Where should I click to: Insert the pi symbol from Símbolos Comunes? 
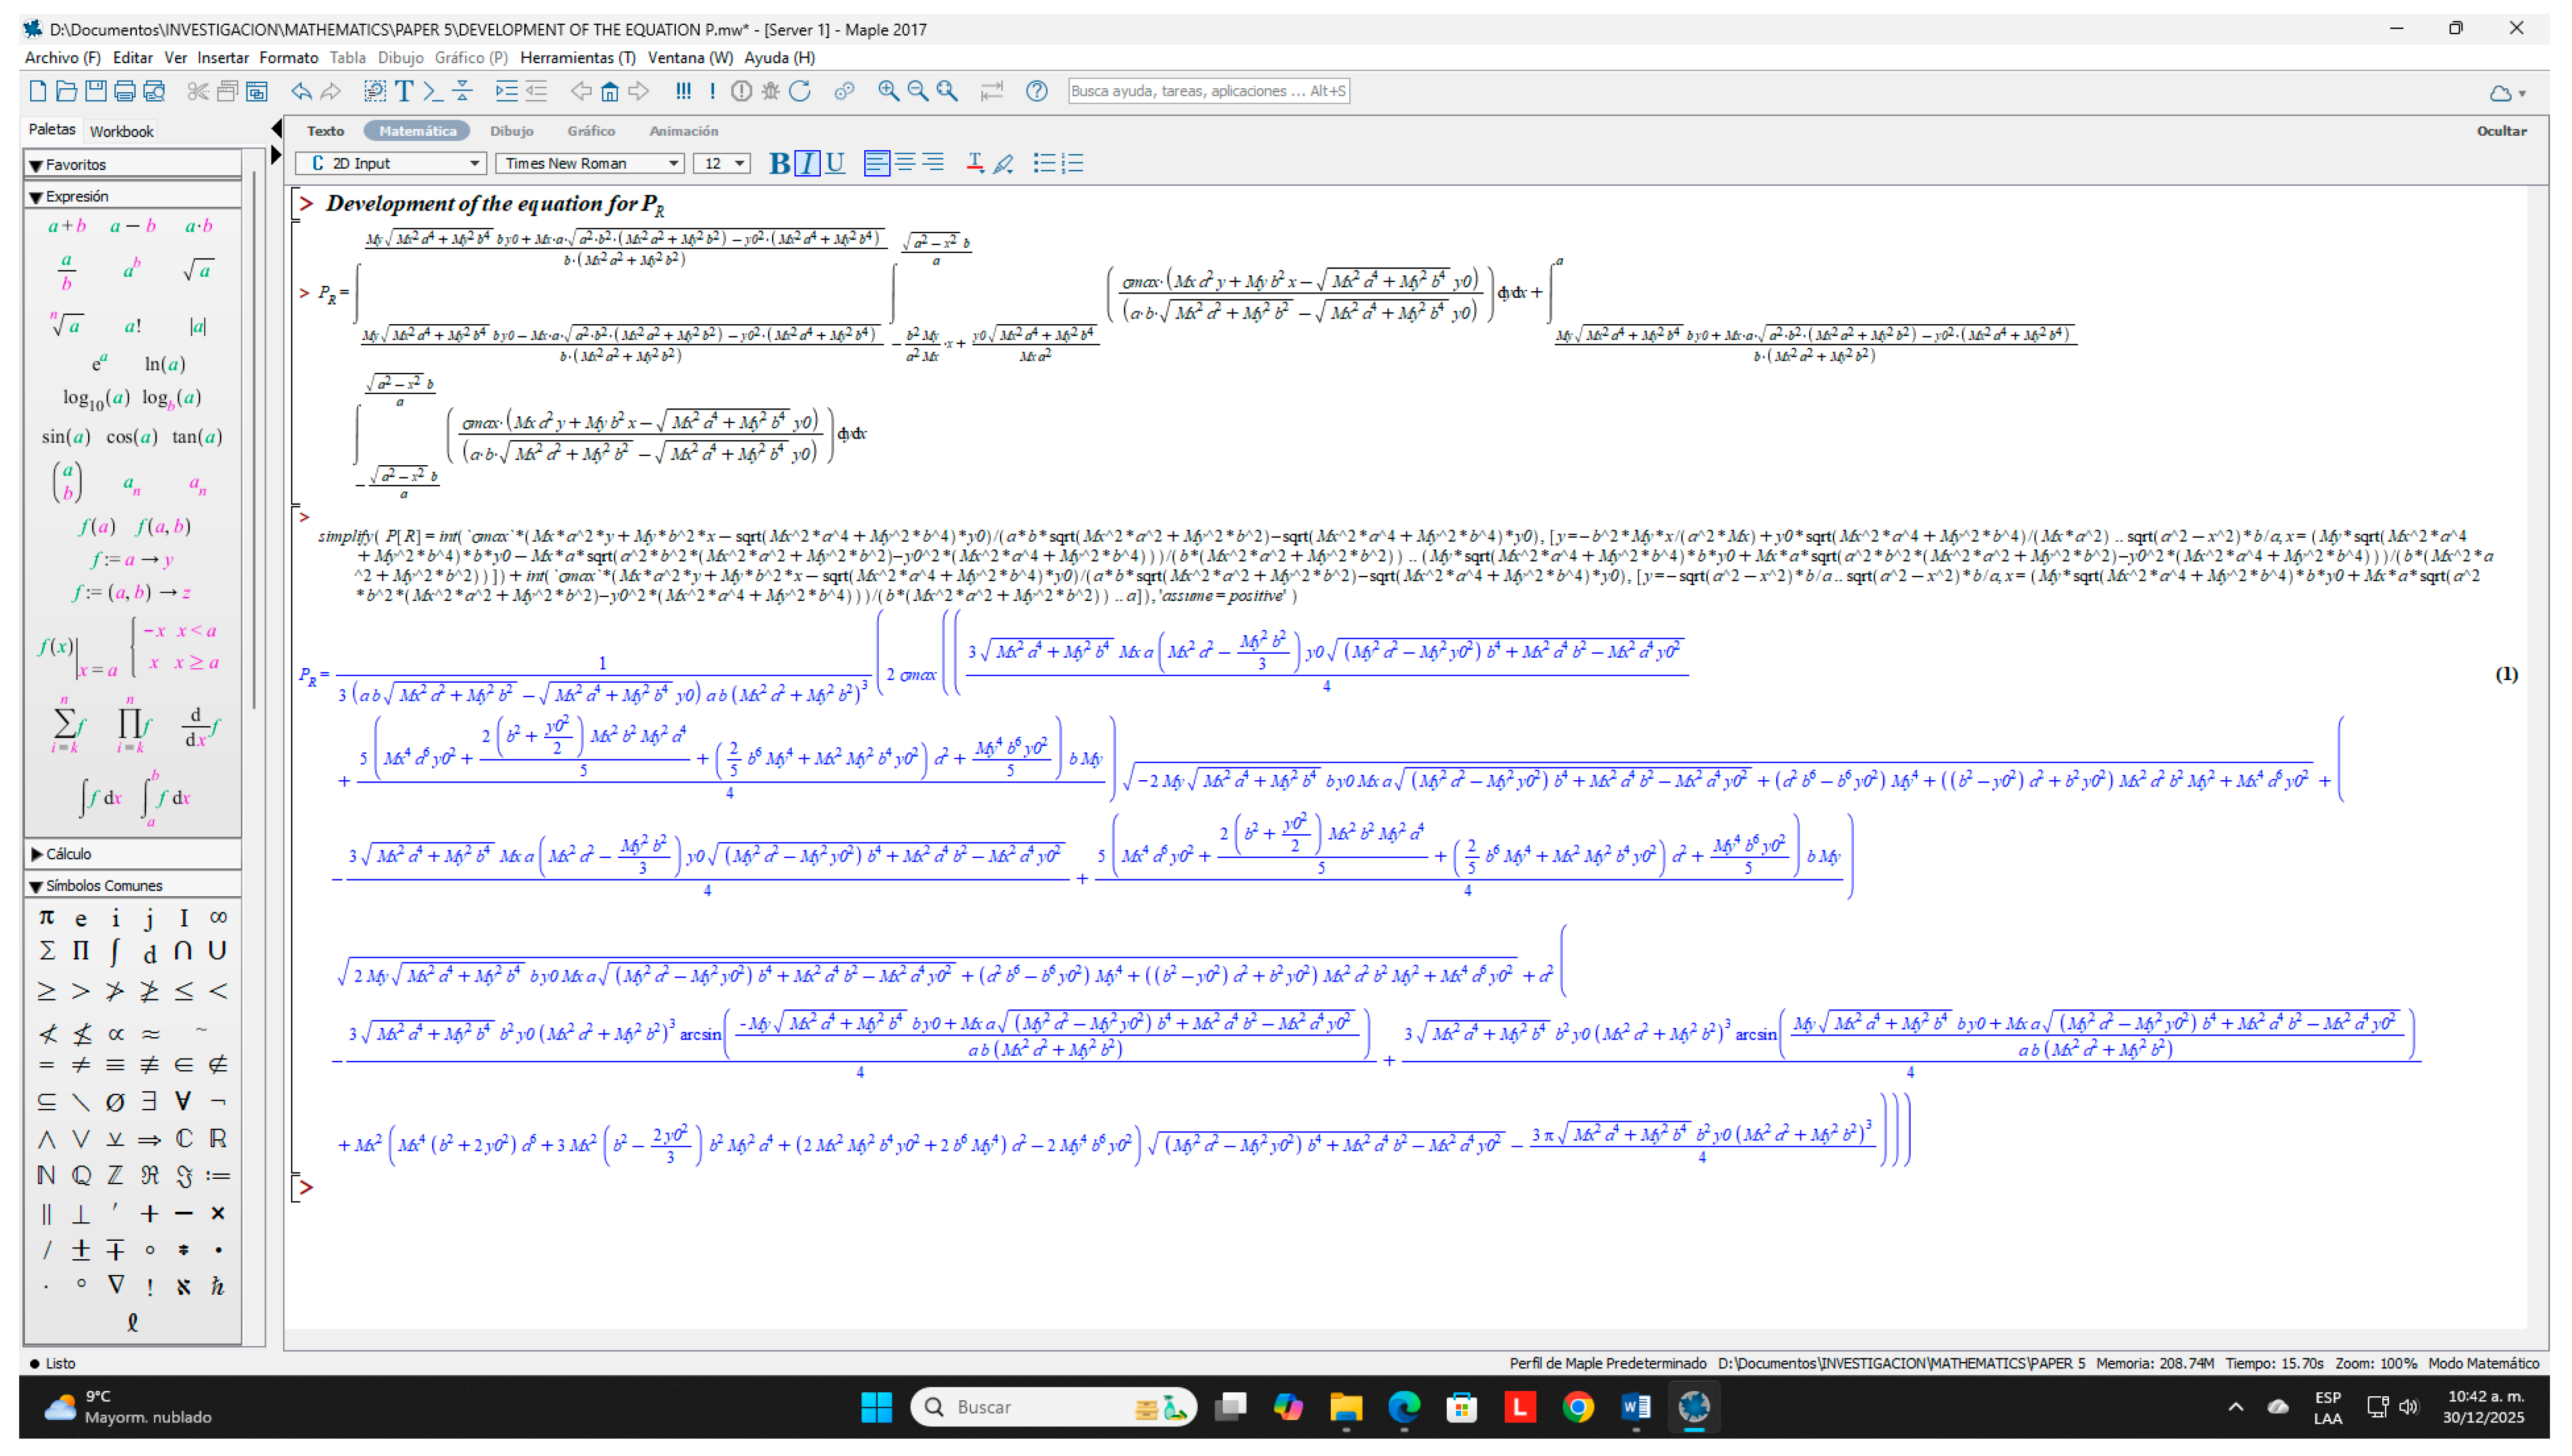(46, 917)
